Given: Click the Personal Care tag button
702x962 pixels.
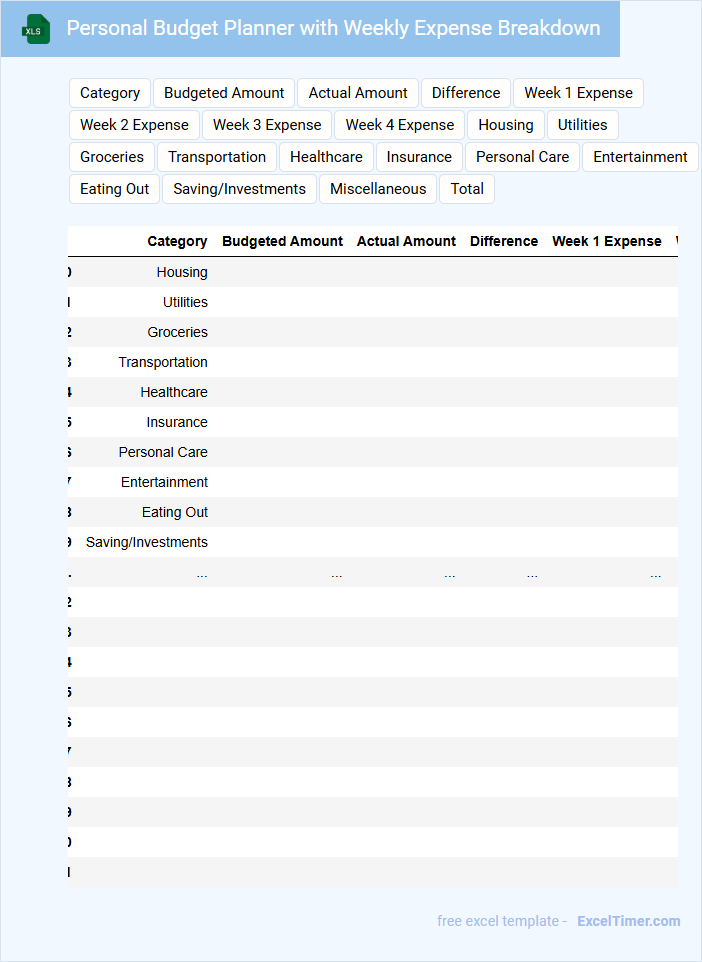Looking at the screenshot, I should click(x=522, y=157).
